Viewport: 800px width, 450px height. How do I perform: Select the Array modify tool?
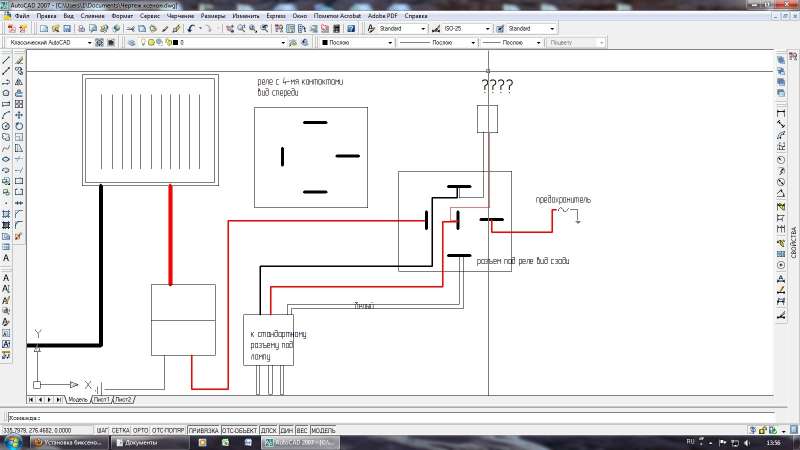coord(19,104)
